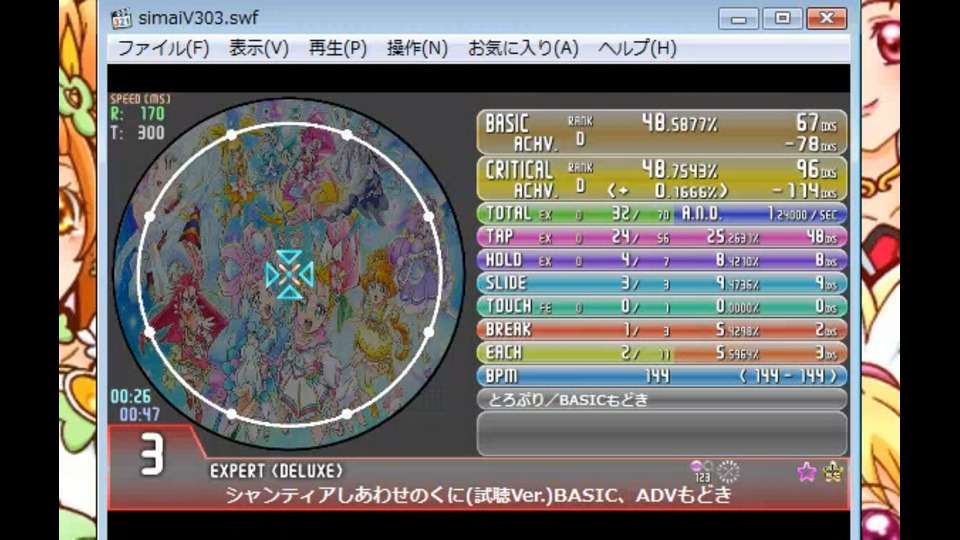Open the 操作(N) control menu

417,48
